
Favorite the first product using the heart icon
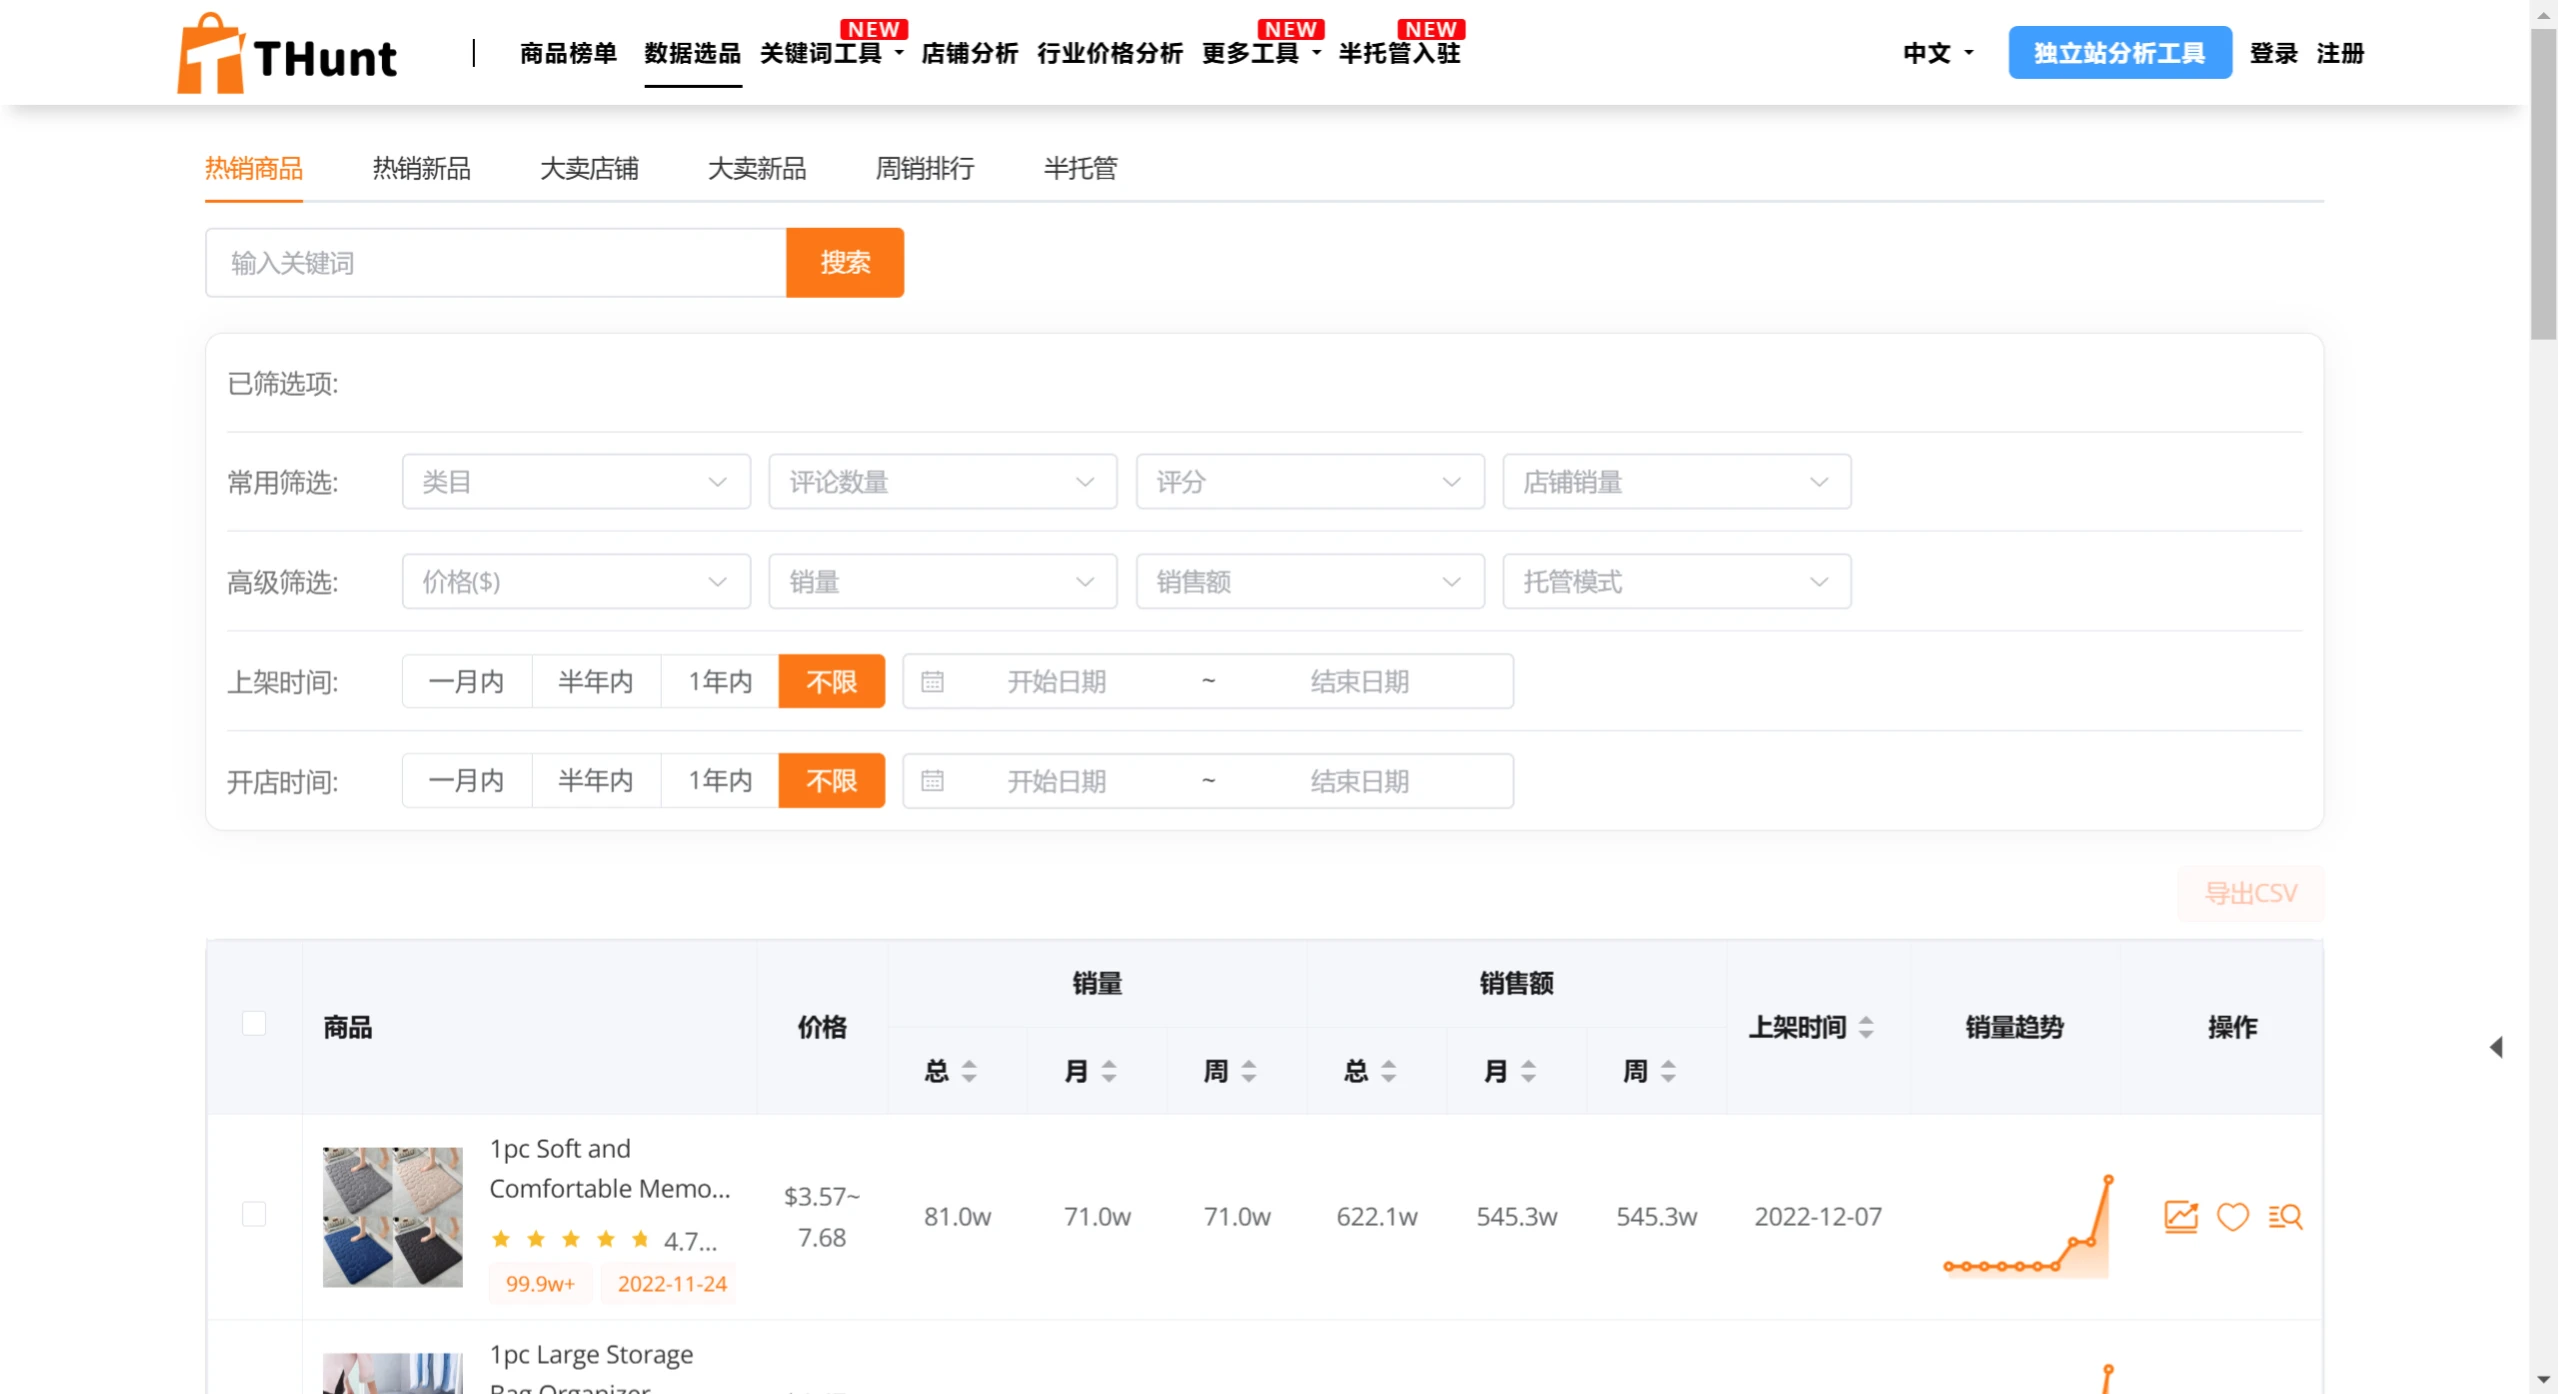[x=2232, y=1216]
